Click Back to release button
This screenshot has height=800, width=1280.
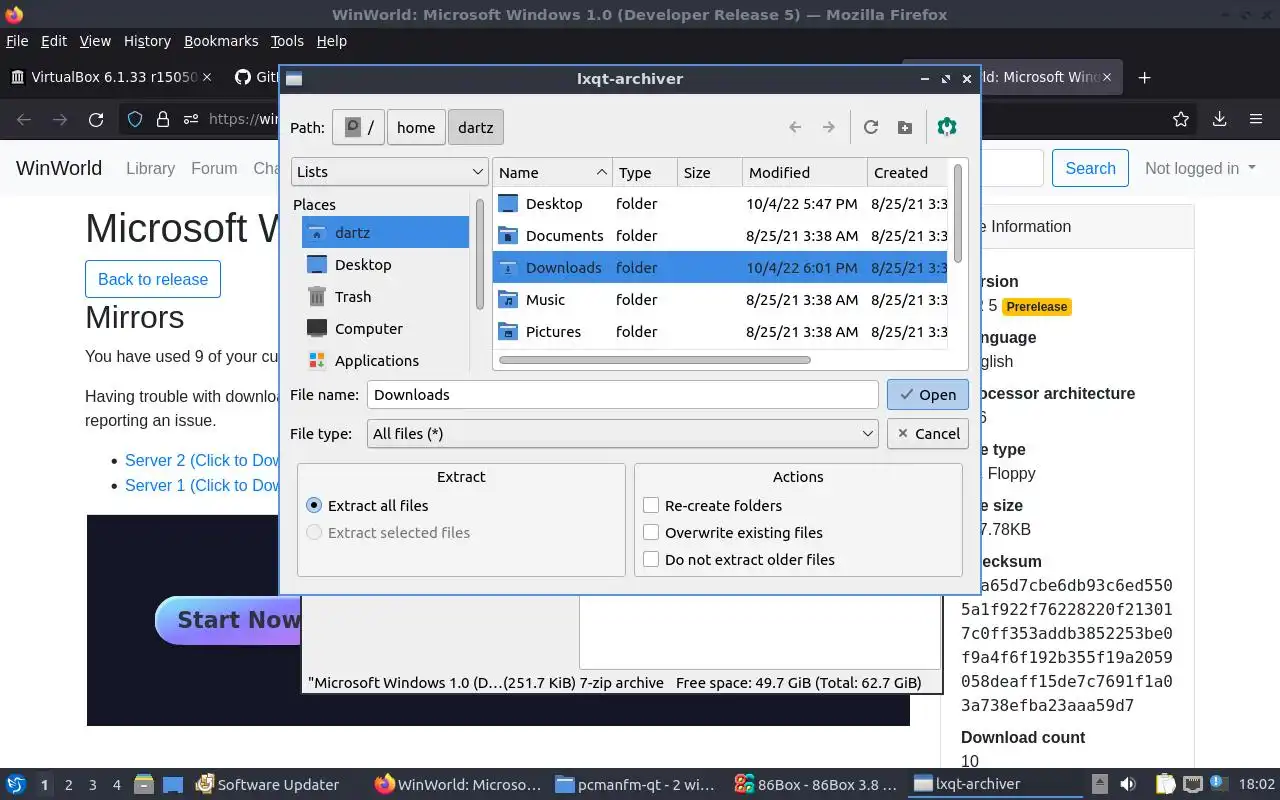click(153, 279)
